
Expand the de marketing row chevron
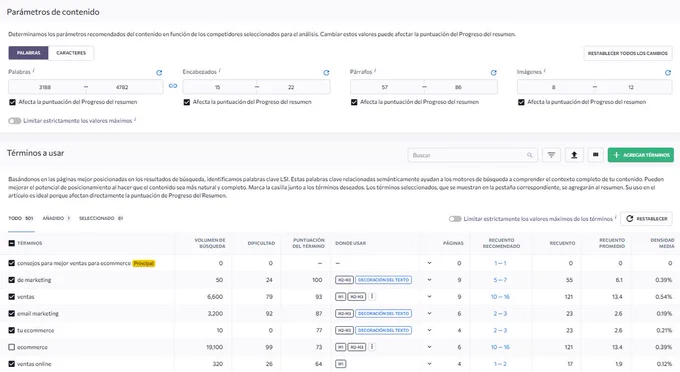pyautogui.click(x=429, y=280)
